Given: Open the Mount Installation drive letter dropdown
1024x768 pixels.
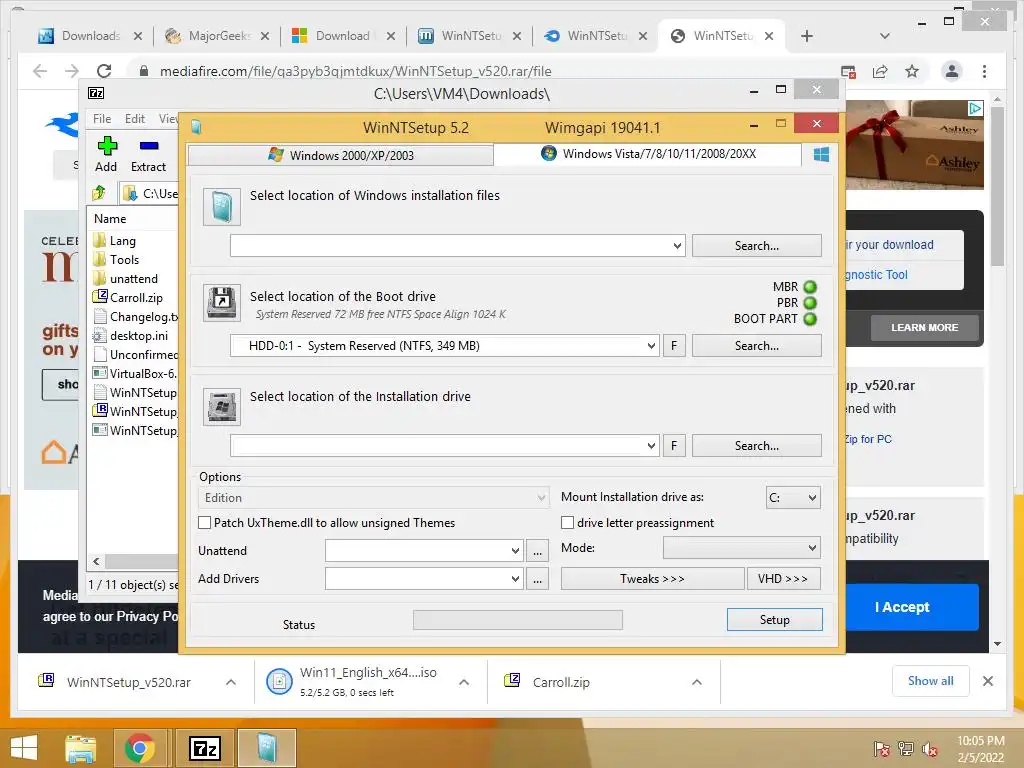Looking at the screenshot, I should coord(793,498).
